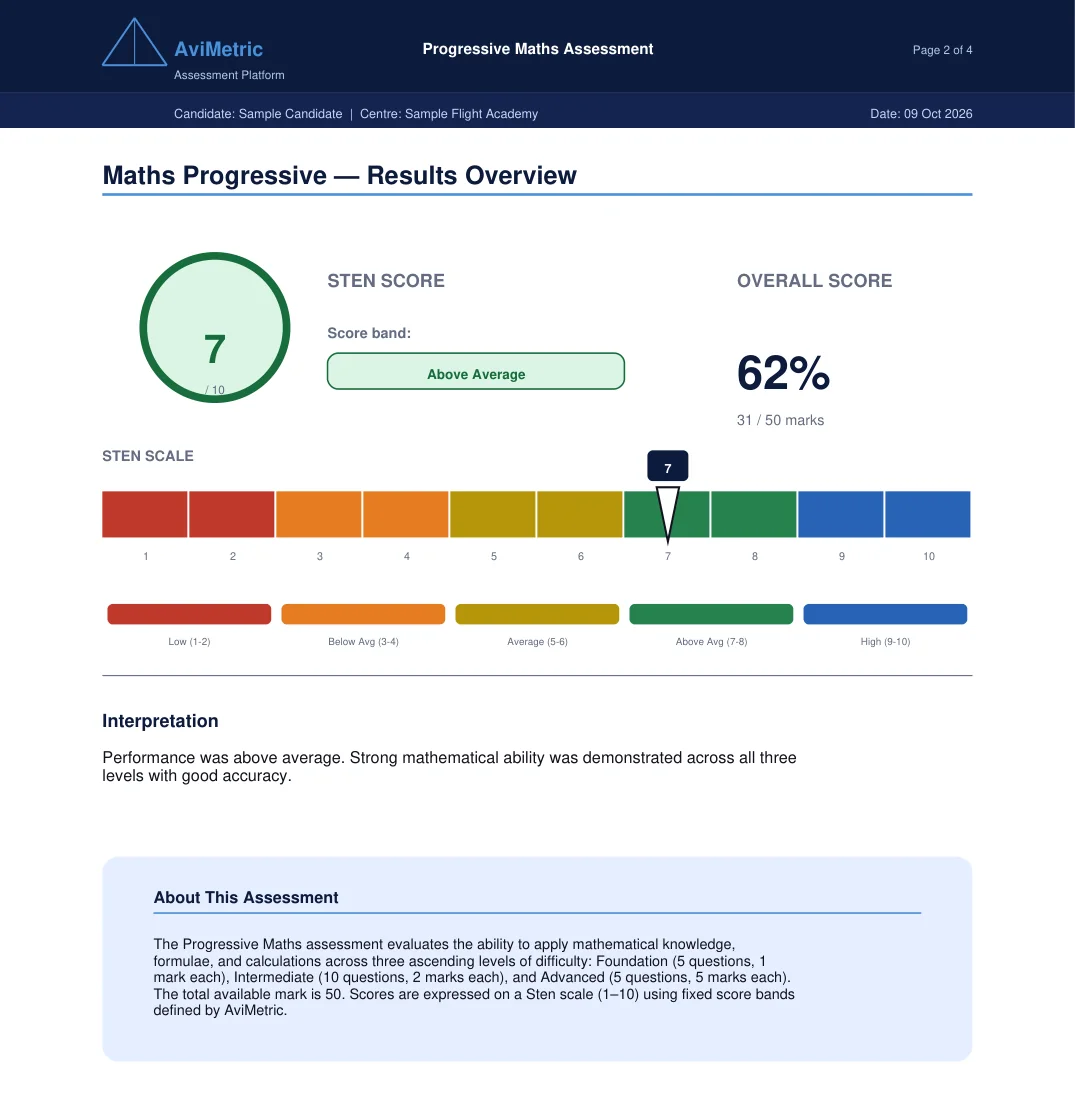Click the white pointer triangle on scale
1075x1099 pixels.
pyautogui.click(x=667, y=514)
